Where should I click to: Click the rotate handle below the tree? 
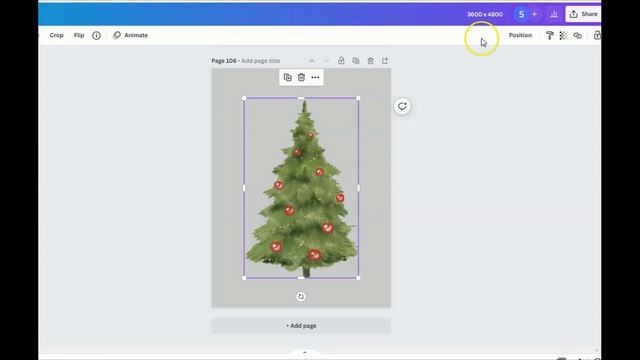click(x=301, y=297)
